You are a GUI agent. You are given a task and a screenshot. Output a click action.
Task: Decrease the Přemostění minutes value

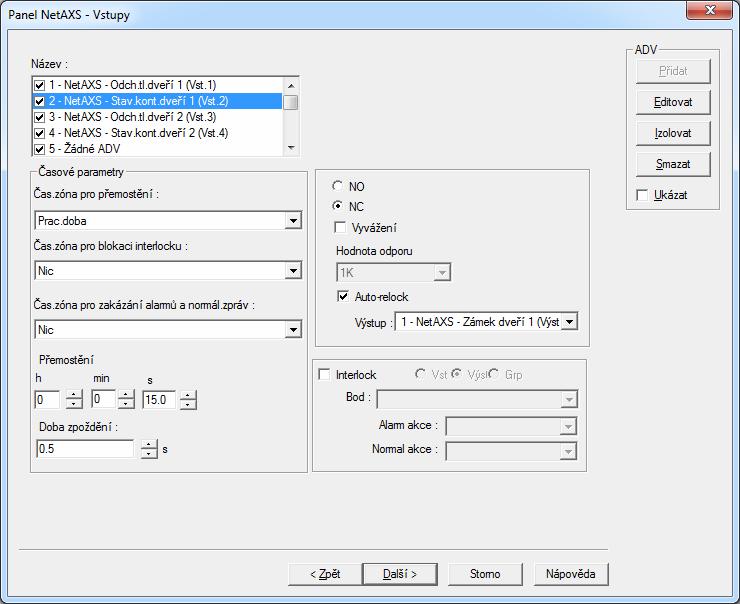click(x=126, y=404)
